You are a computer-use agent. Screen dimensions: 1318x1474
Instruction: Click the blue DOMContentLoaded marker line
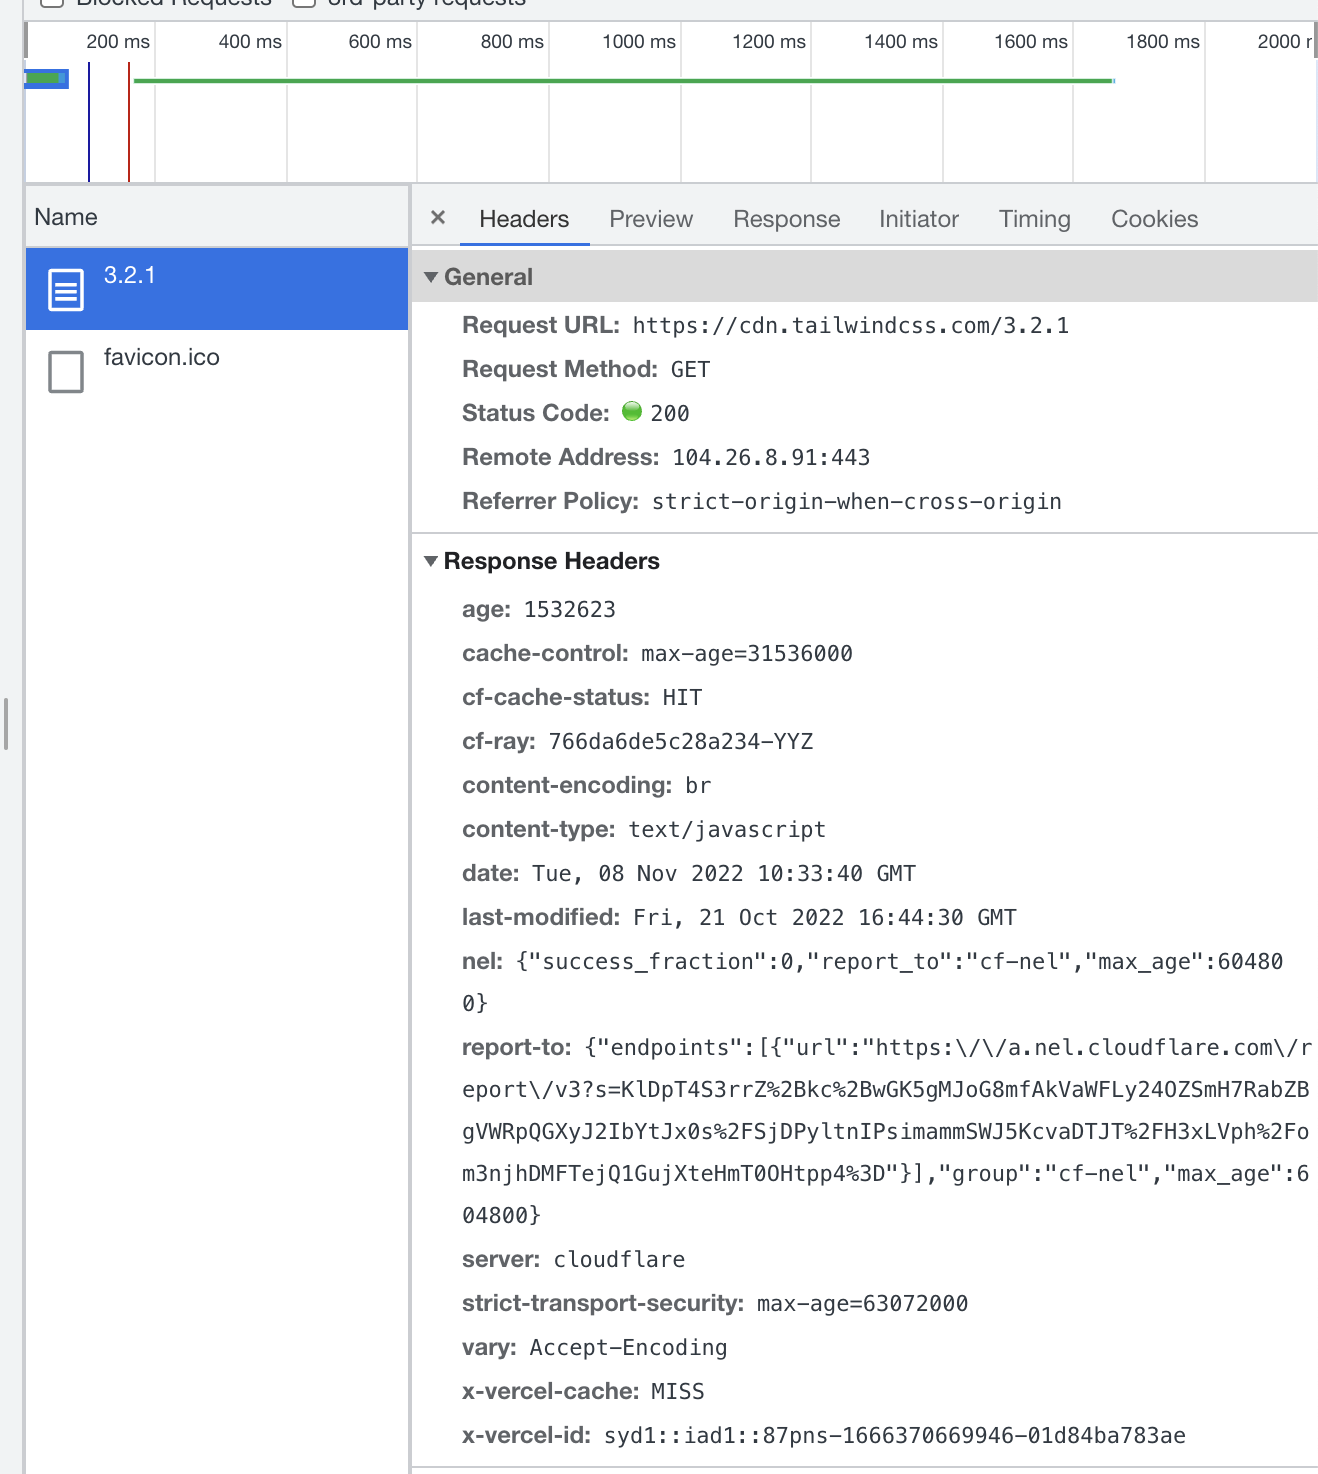[x=91, y=120]
